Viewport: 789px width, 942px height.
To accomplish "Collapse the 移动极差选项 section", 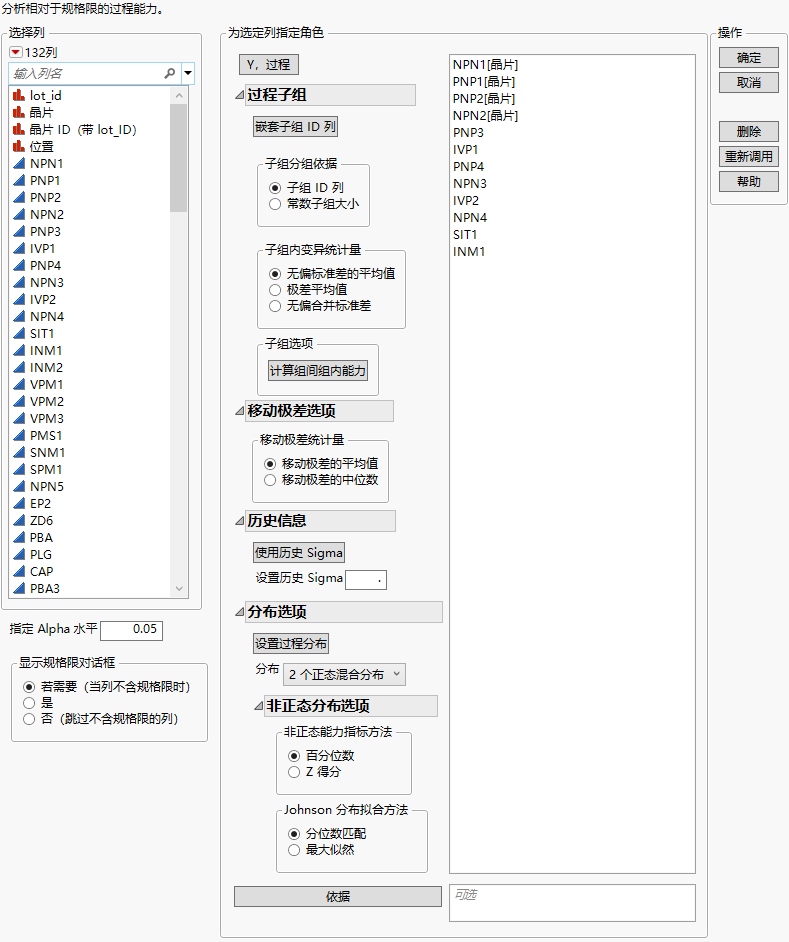I will click(240, 411).
